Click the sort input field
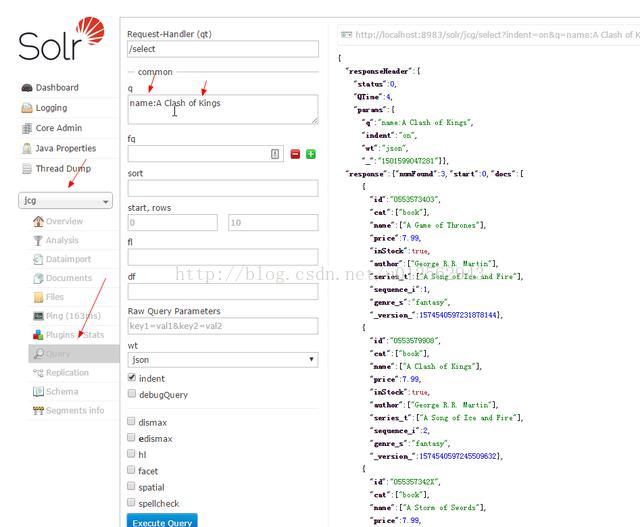Screen dimensions: 640x527 pyautogui.click(x=223, y=188)
